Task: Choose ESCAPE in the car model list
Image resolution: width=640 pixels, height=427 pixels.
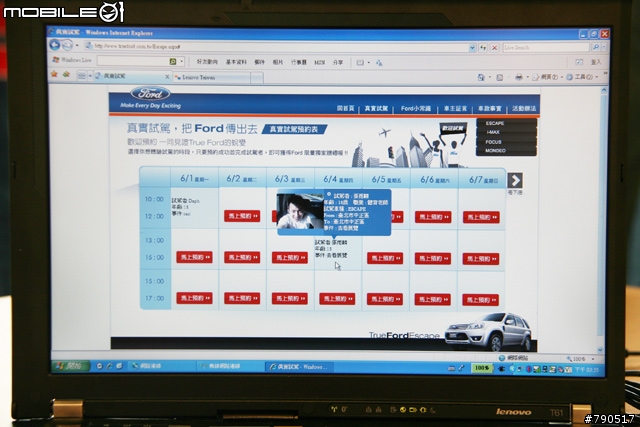Action: [495, 123]
